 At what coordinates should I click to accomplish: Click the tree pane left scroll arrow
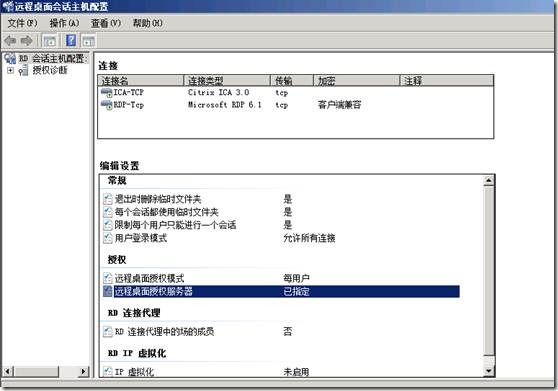[x=7, y=372]
